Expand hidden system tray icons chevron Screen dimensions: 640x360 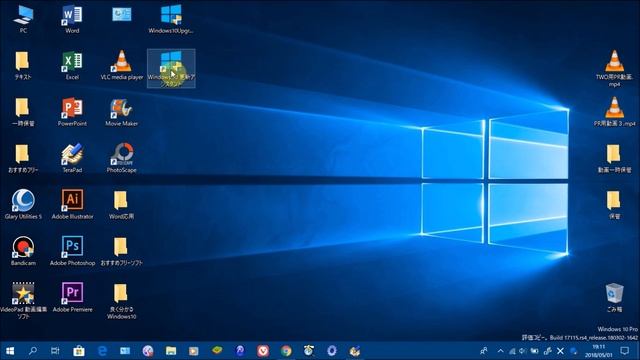[x=500, y=351]
